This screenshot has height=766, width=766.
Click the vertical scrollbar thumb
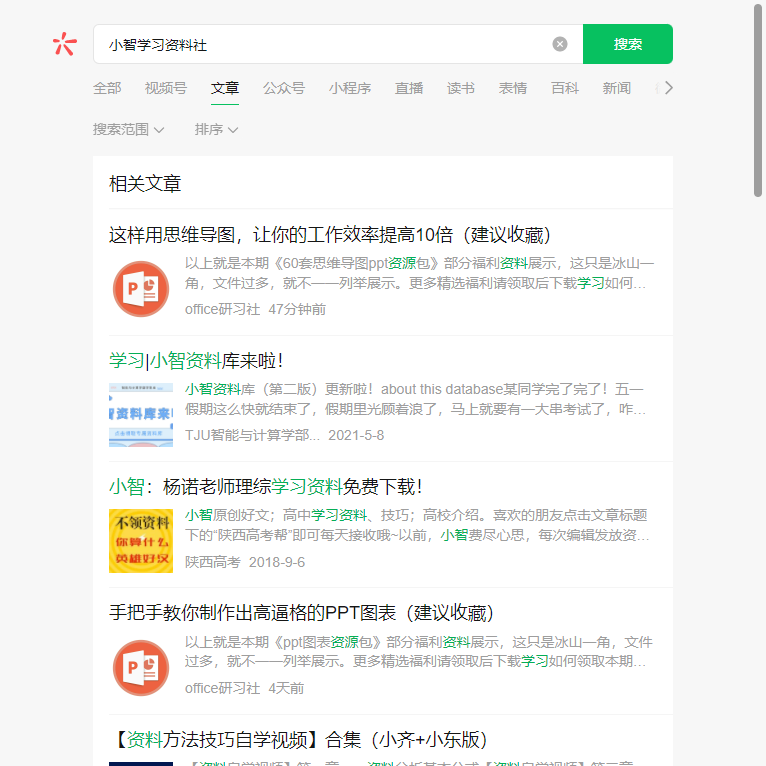758,100
